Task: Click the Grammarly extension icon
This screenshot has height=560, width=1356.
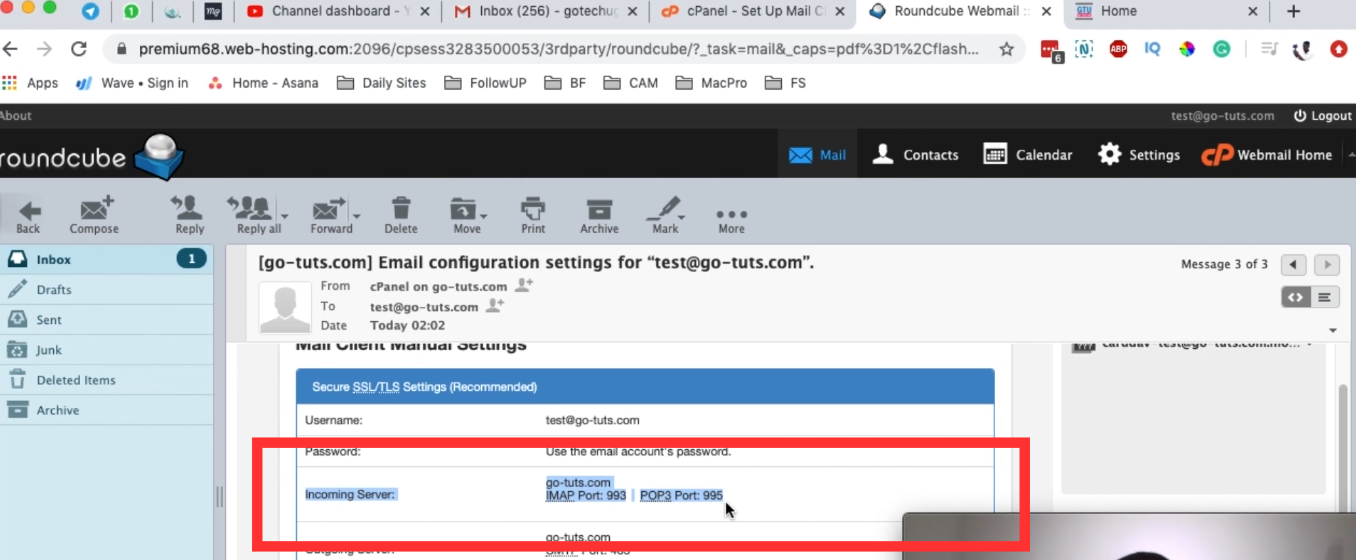Action: pos(1221,48)
